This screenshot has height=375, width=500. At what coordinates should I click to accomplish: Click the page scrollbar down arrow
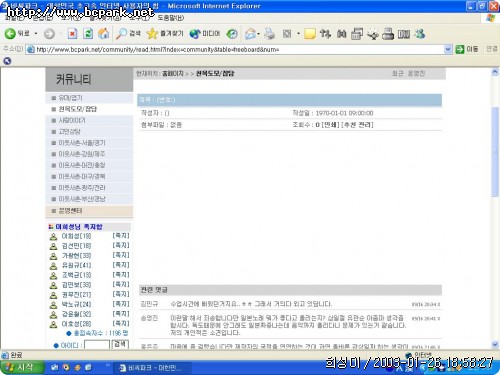click(x=495, y=344)
